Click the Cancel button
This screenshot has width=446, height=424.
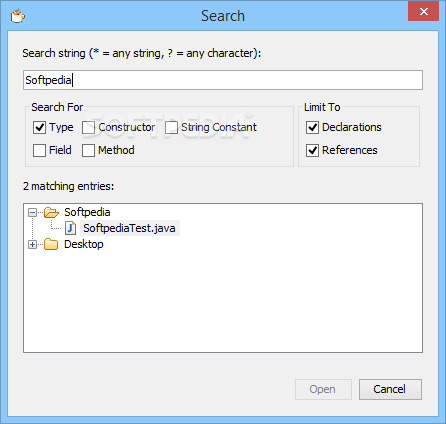(390, 389)
